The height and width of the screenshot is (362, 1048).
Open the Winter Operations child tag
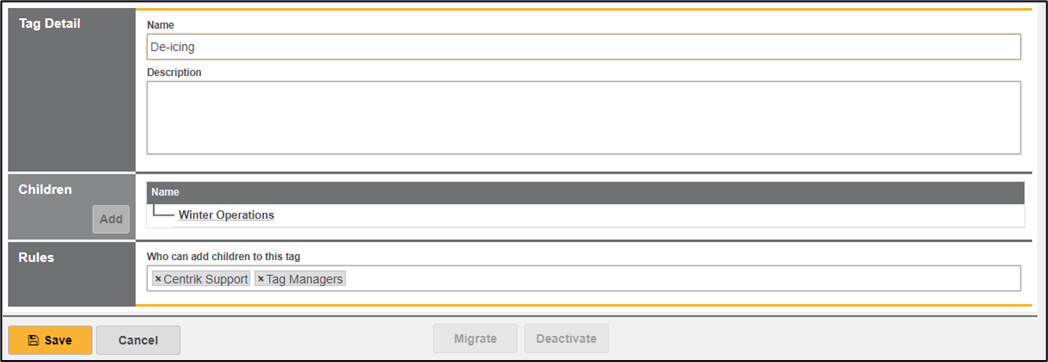coord(226,215)
